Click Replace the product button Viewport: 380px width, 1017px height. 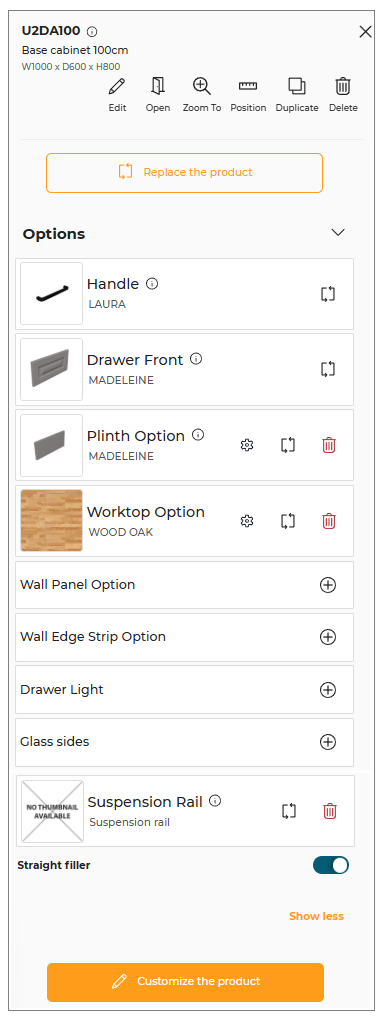[184, 173]
